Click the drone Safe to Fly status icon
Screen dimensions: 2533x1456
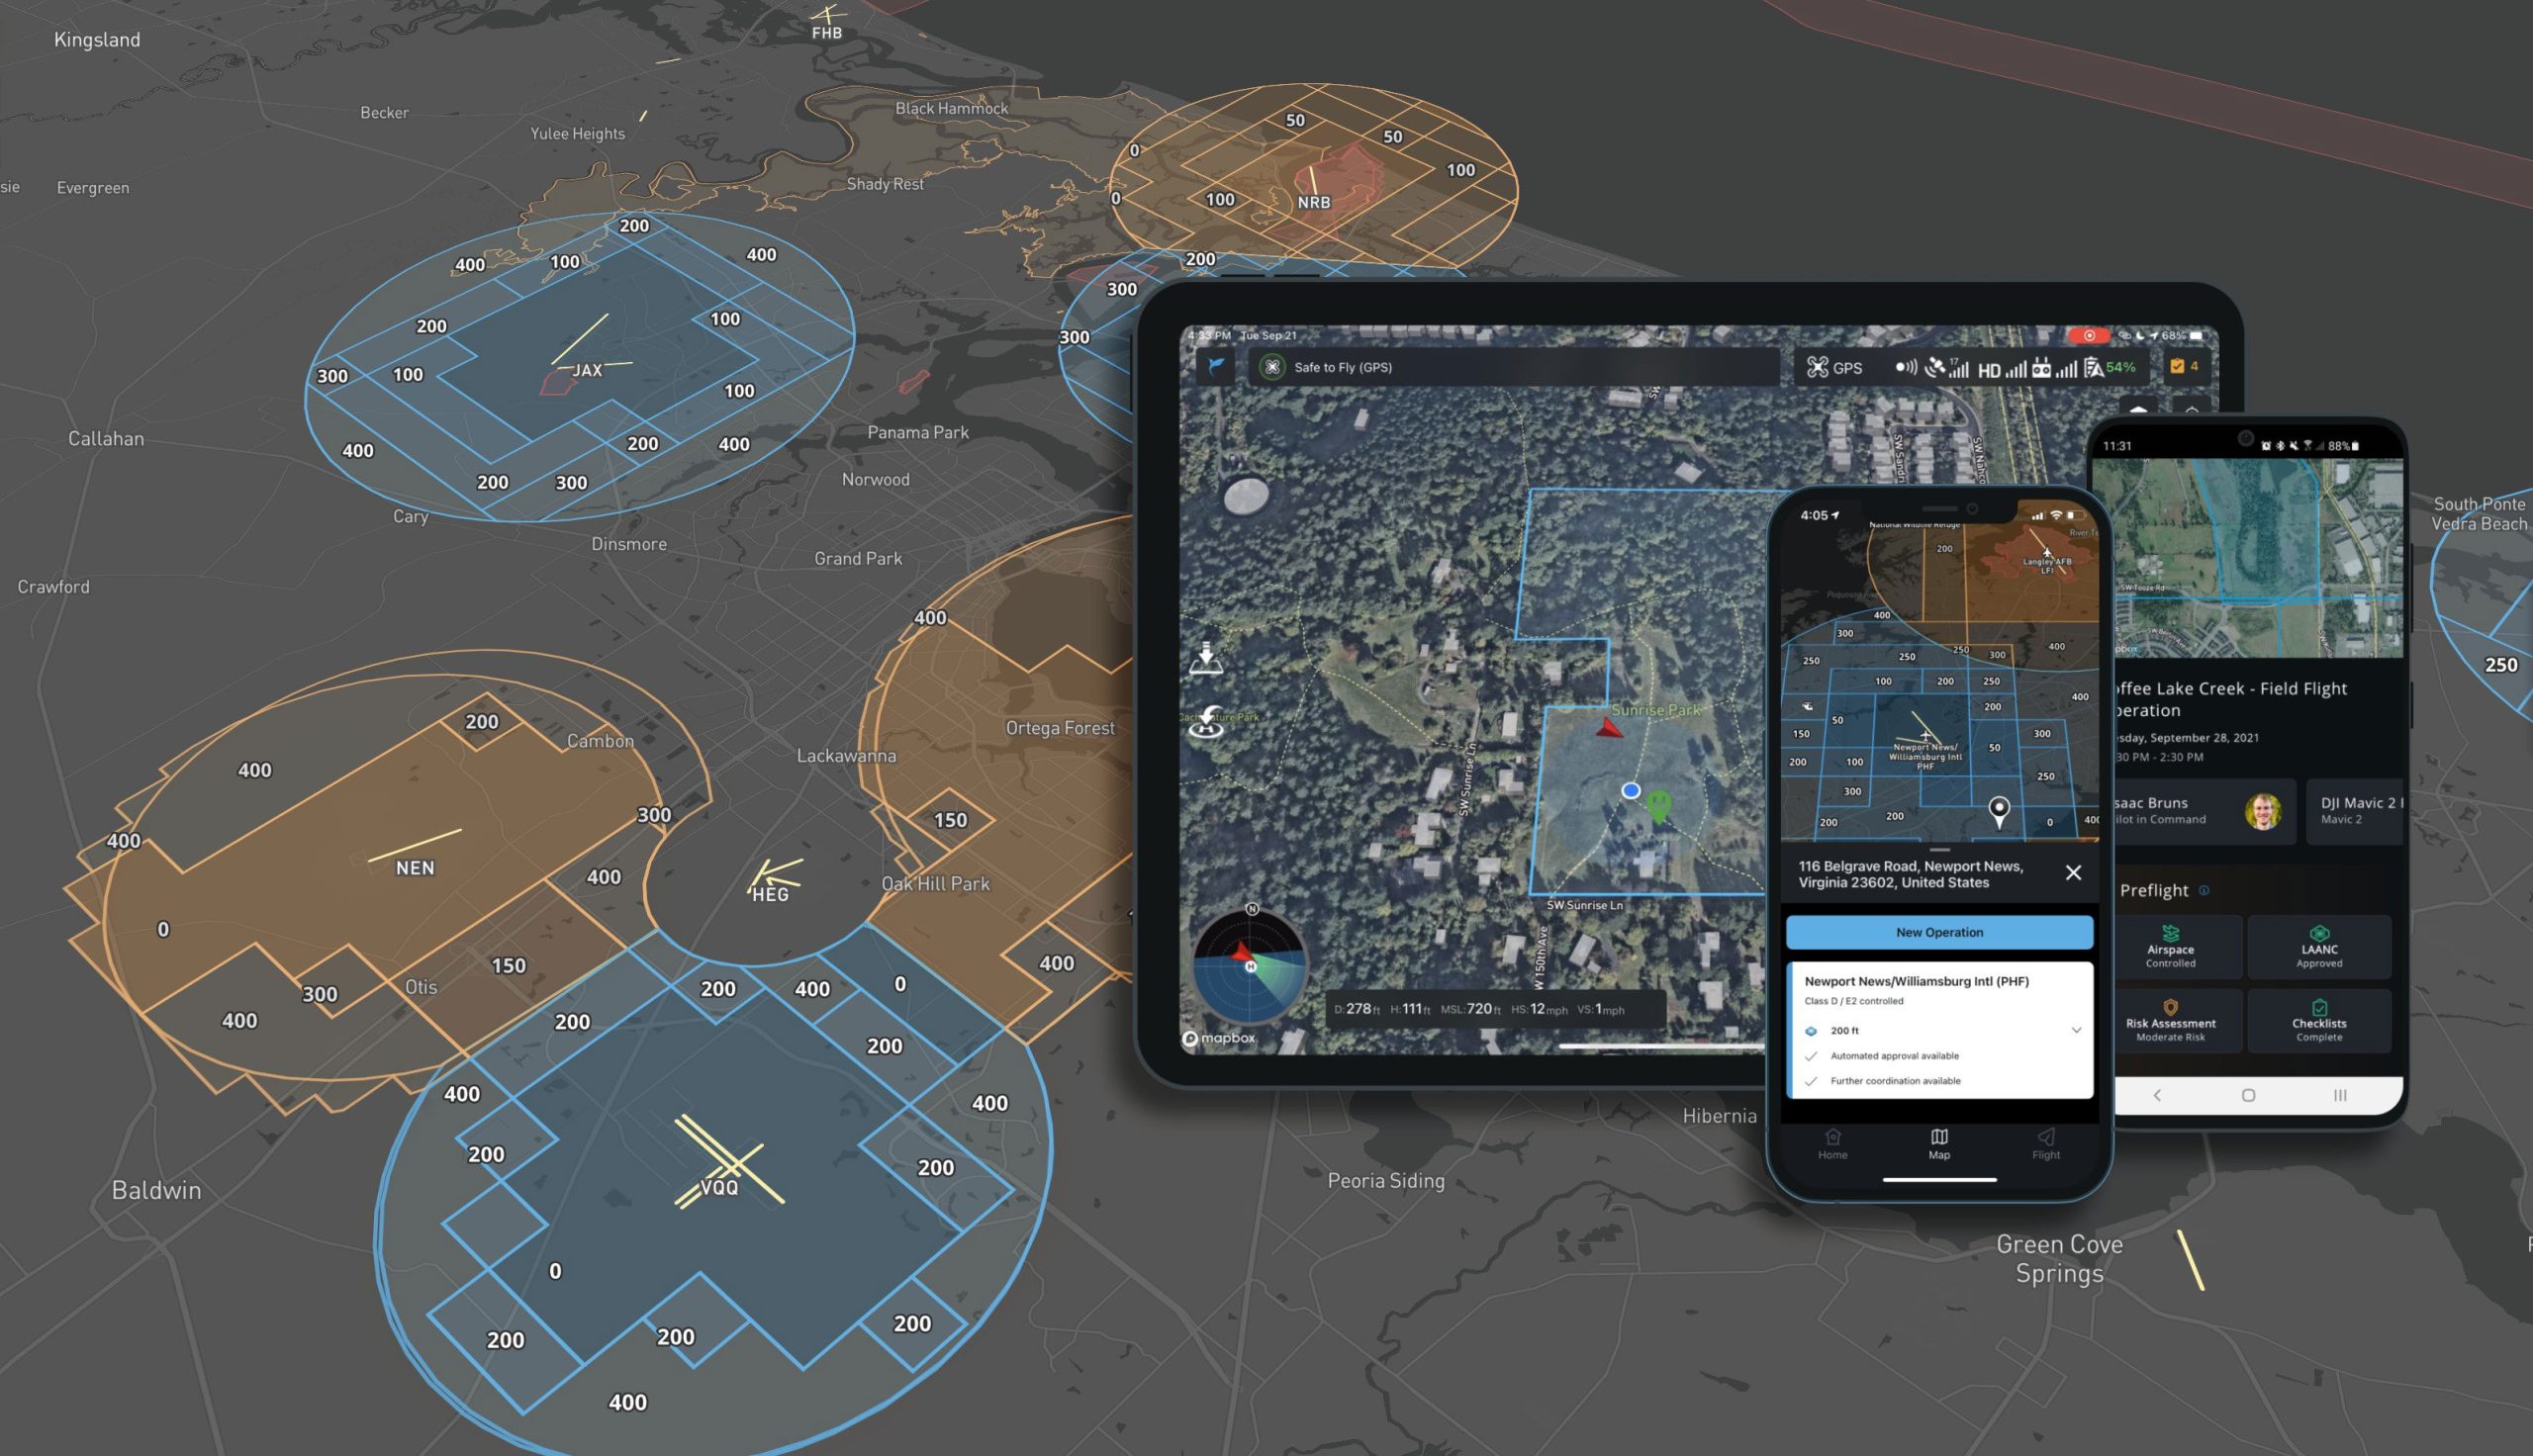1274,368
